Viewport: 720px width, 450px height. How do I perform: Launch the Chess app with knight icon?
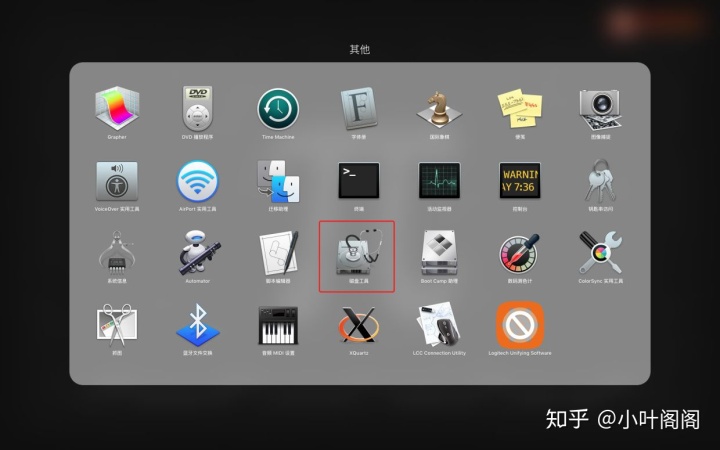click(439, 109)
